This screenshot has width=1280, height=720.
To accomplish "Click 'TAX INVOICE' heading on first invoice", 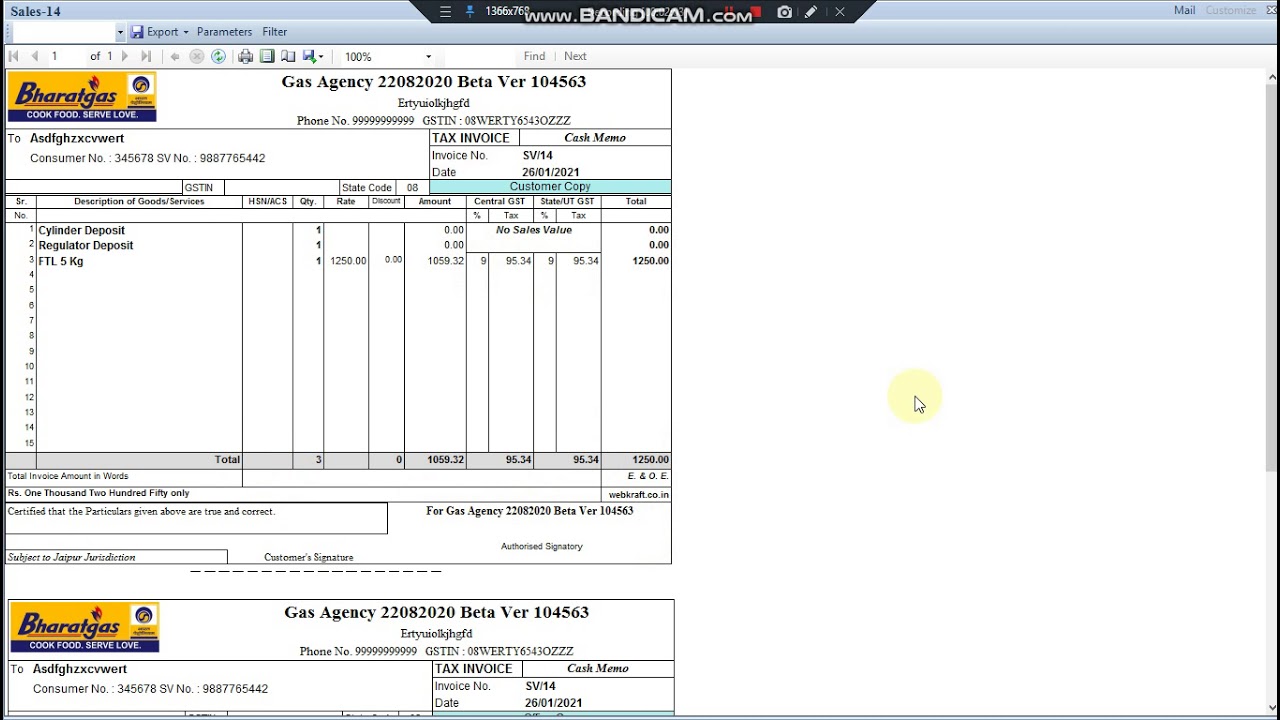I will (x=471, y=138).
